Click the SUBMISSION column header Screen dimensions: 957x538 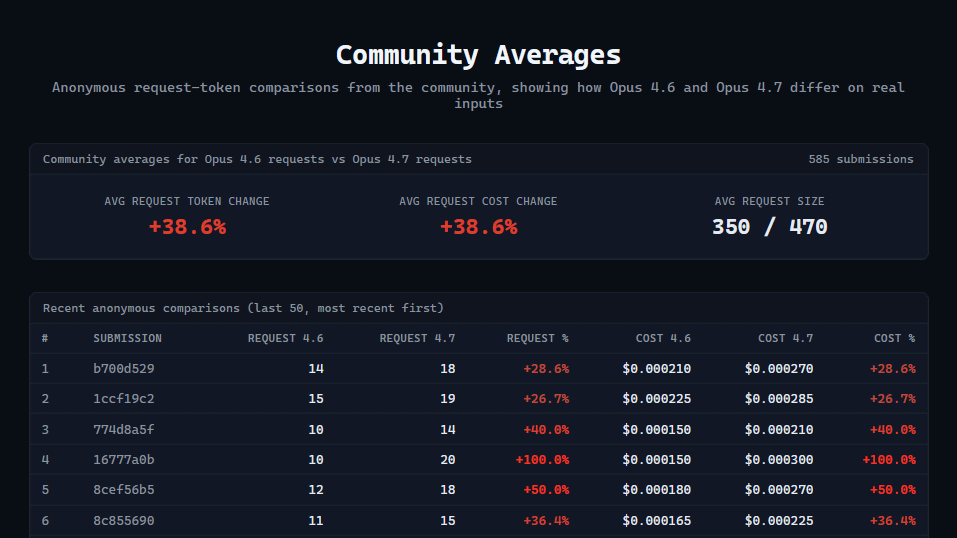(127, 338)
